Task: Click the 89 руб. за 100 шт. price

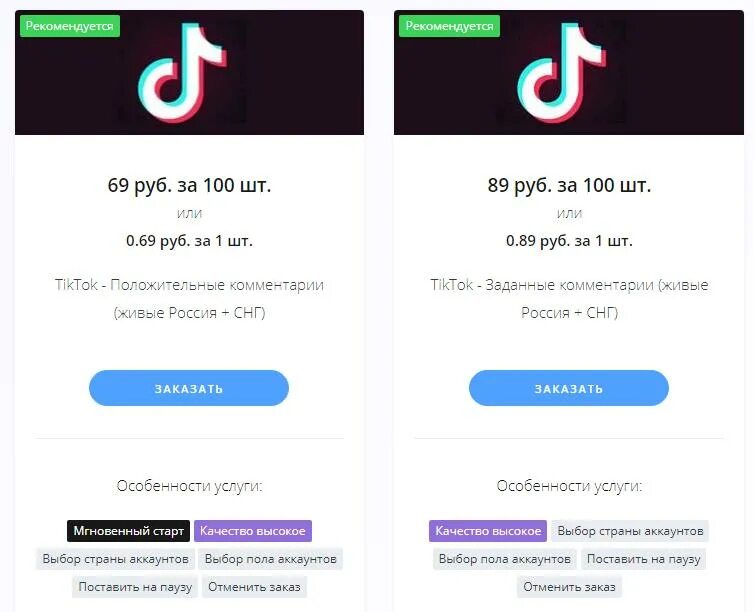Action: click(569, 185)
